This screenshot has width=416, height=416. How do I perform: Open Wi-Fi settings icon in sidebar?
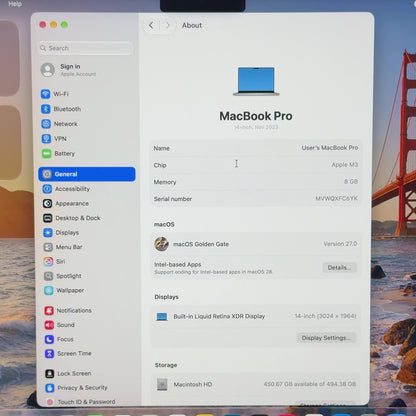click(46, 94)
